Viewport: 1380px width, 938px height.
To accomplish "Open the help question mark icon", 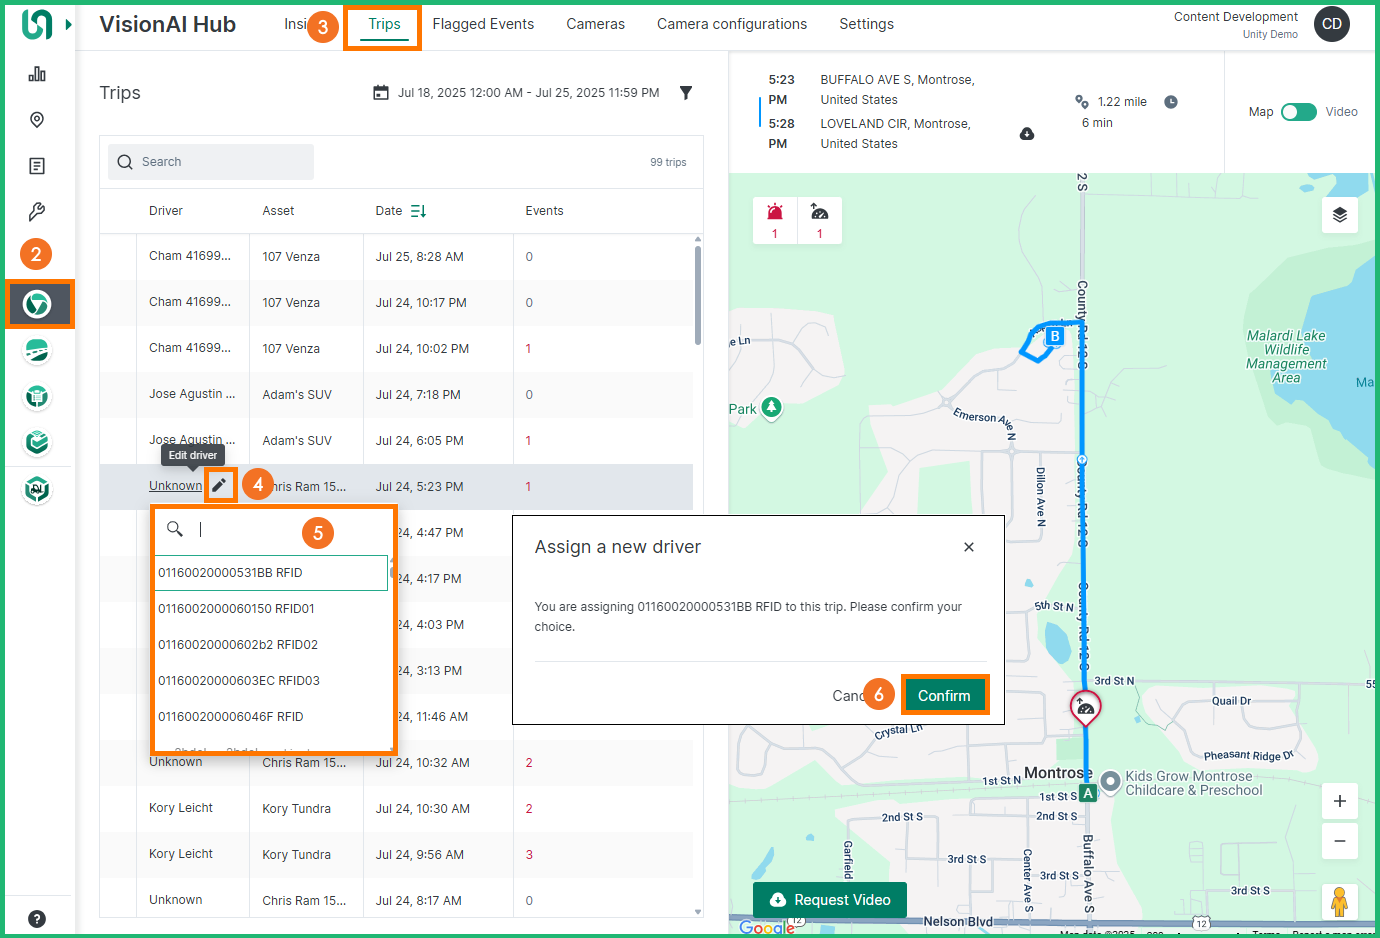I will coord(36,917).
